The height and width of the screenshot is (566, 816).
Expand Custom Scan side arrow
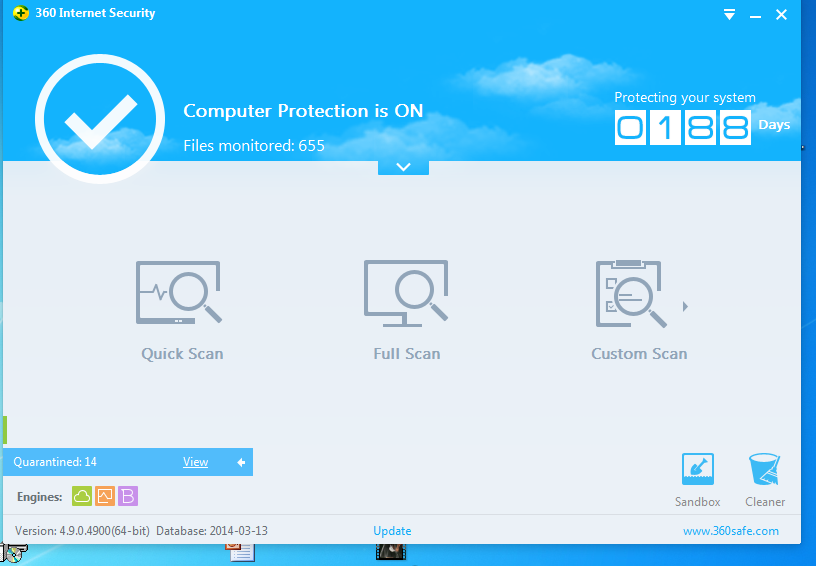685,306
